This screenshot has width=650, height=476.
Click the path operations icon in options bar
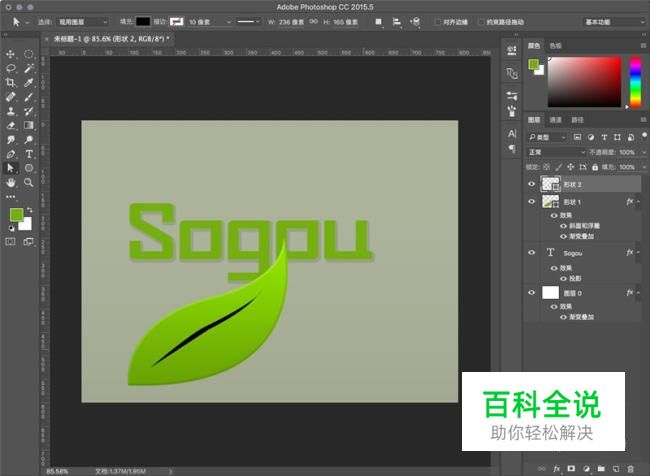(x=378, y=22)
